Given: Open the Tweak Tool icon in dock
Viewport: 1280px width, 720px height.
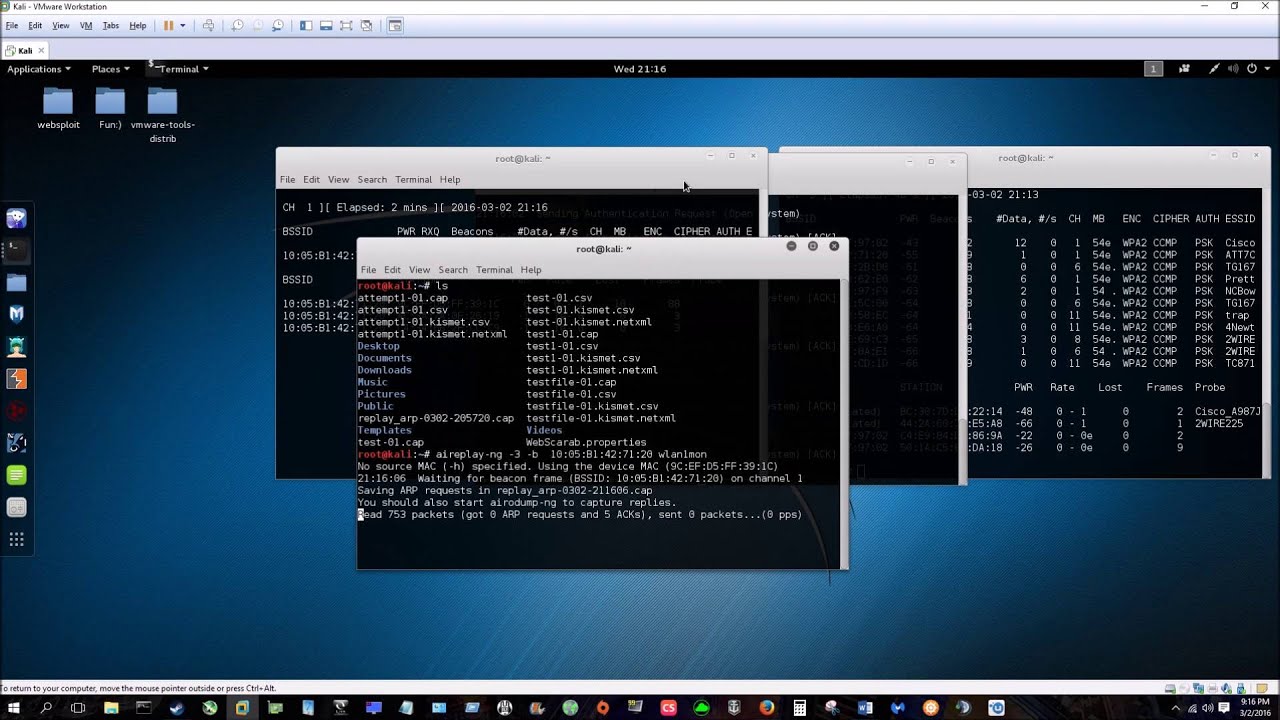Looking at the screenshot, I should click(x=17, y=508).
